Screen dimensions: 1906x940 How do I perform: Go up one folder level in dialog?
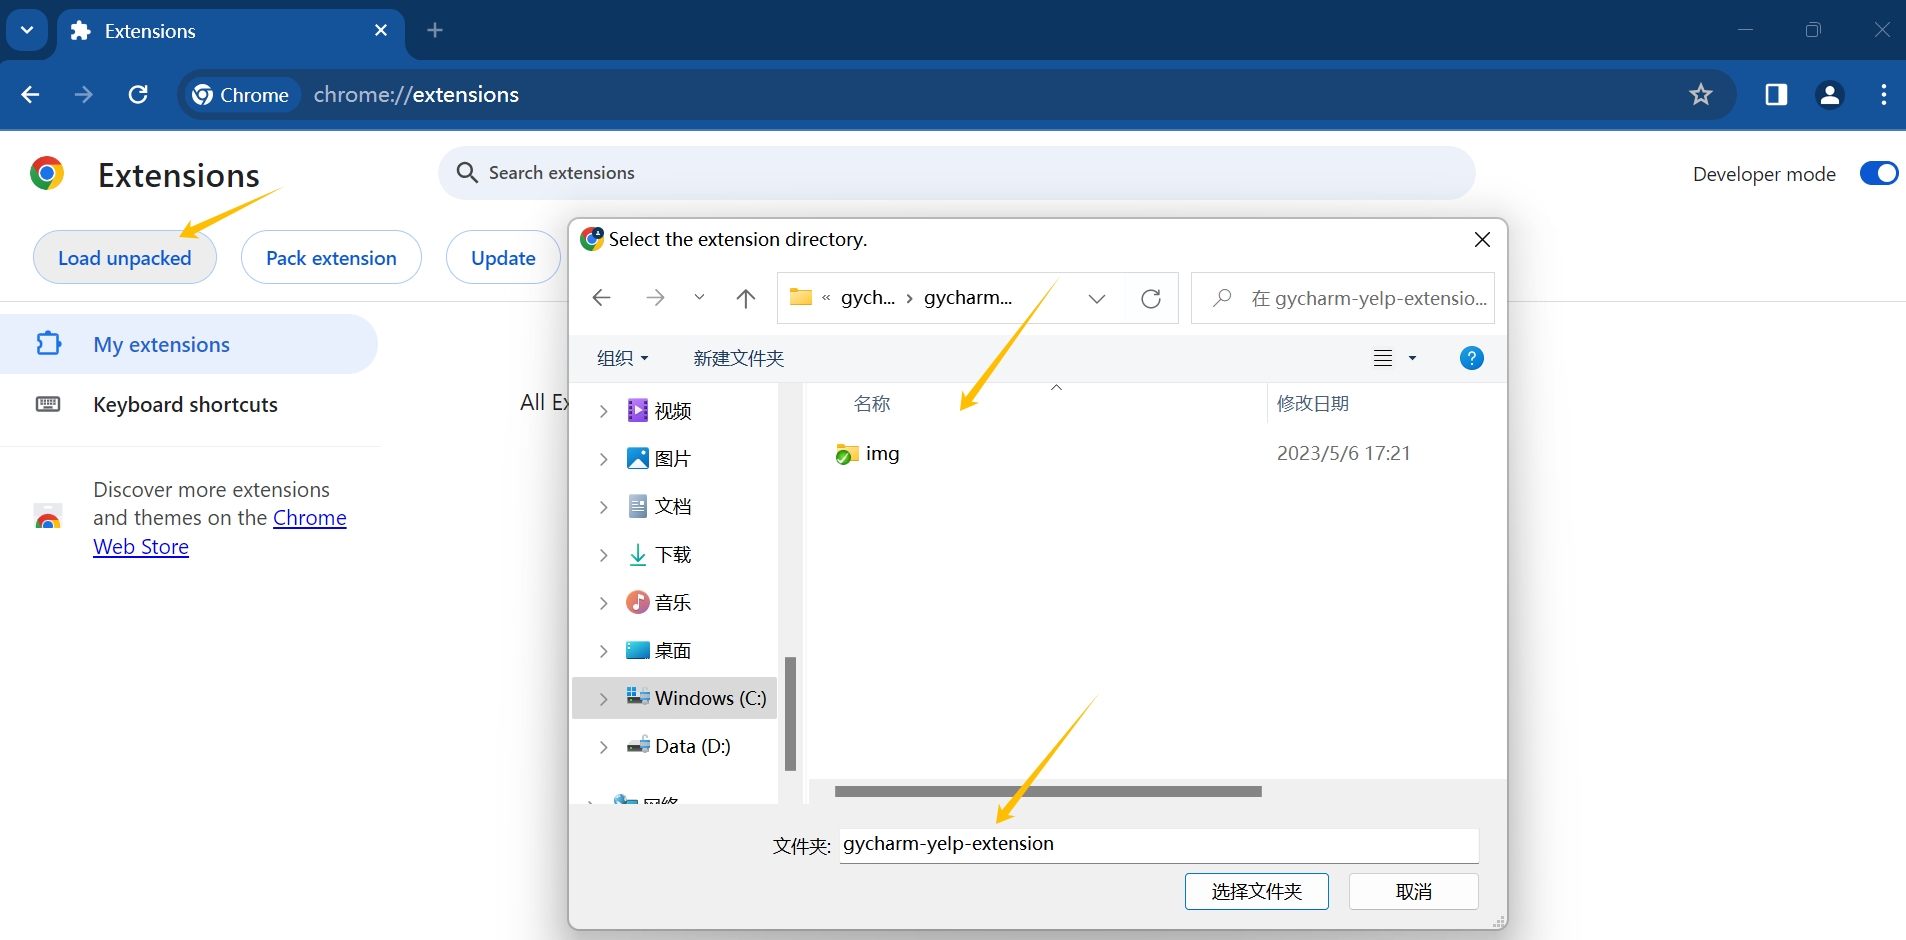(745, 298)
